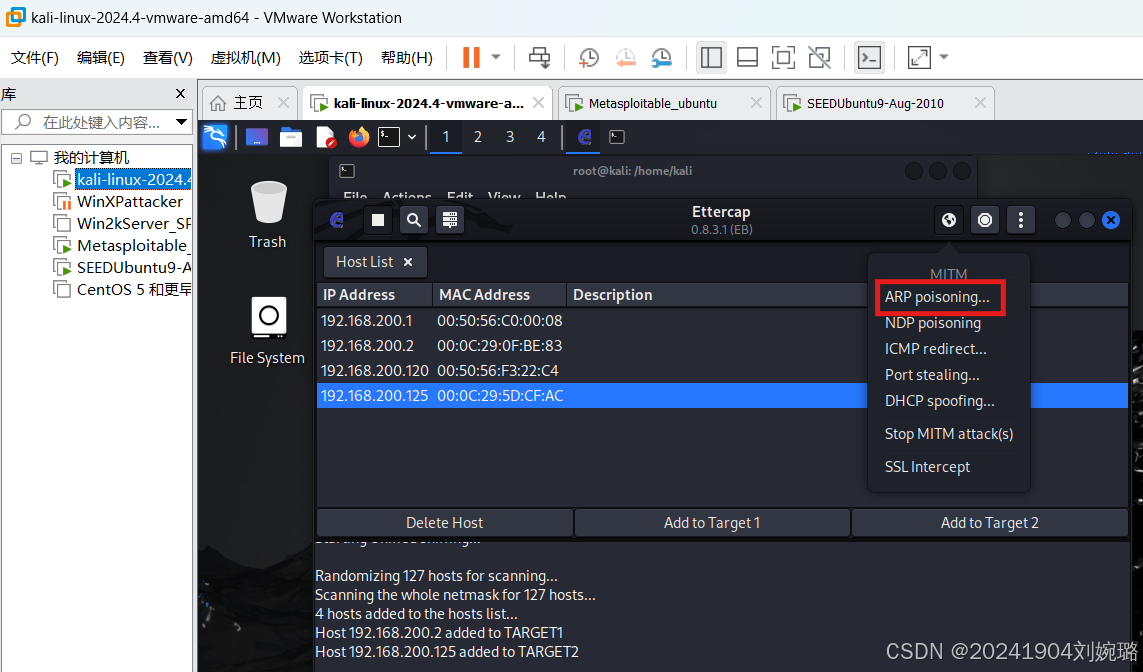
Task: Click Ettercap's MITM globe menu button
Action: pos(948,219)
